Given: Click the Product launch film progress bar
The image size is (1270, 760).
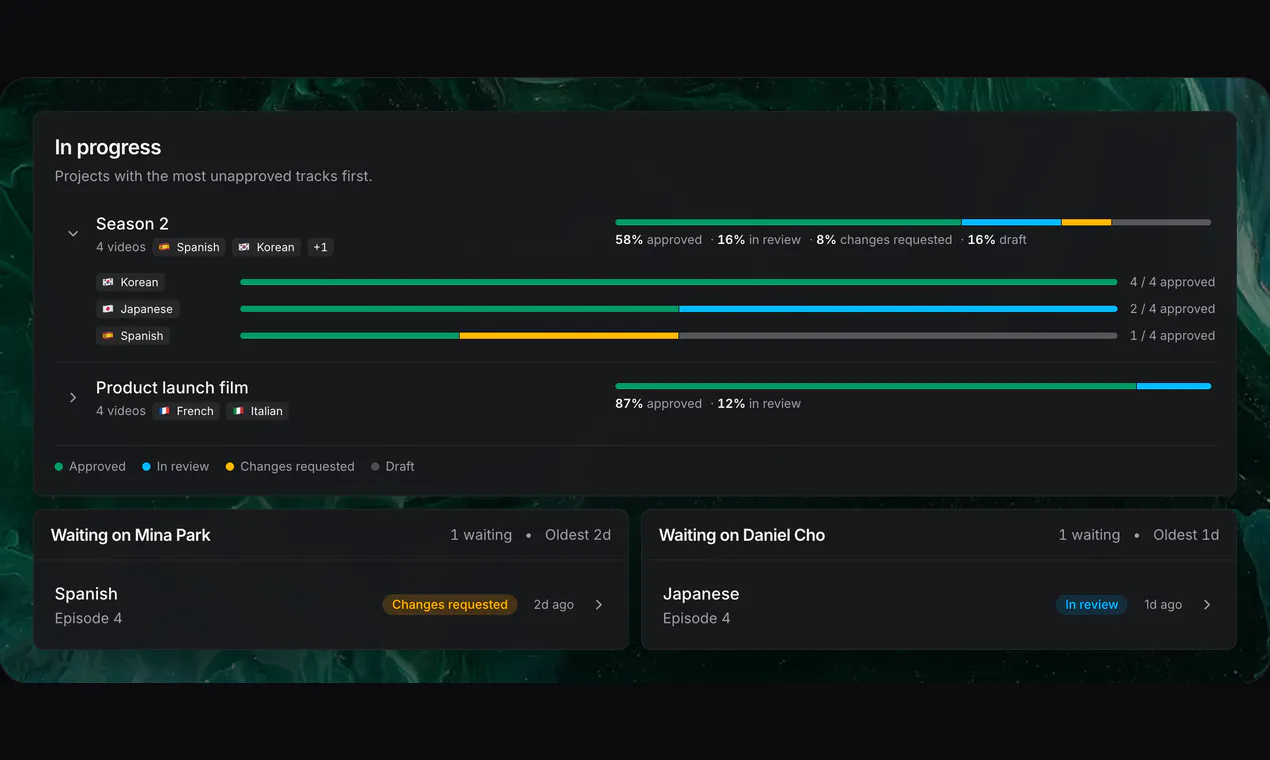Looking at the screenshot, I should click(x=913, y=386).
